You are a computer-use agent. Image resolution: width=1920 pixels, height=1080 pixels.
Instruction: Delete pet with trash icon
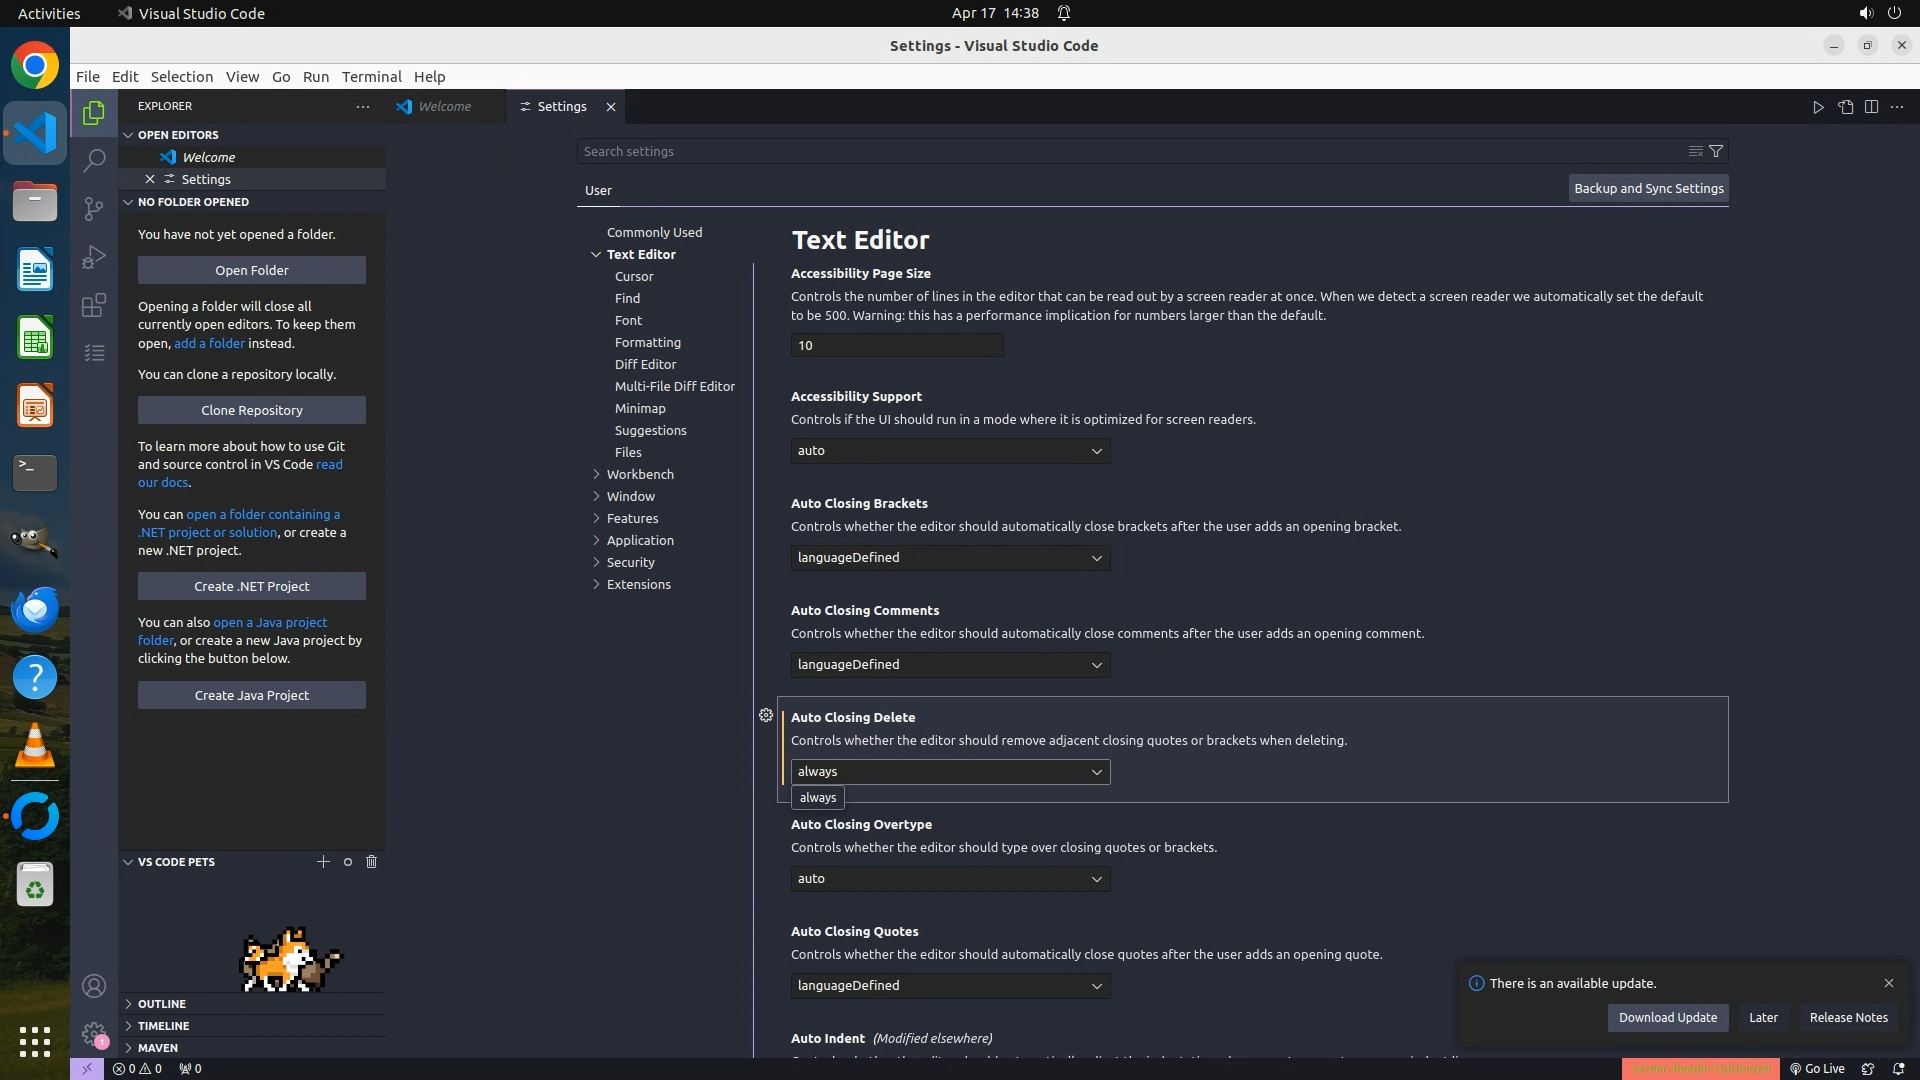pos(371,861)
